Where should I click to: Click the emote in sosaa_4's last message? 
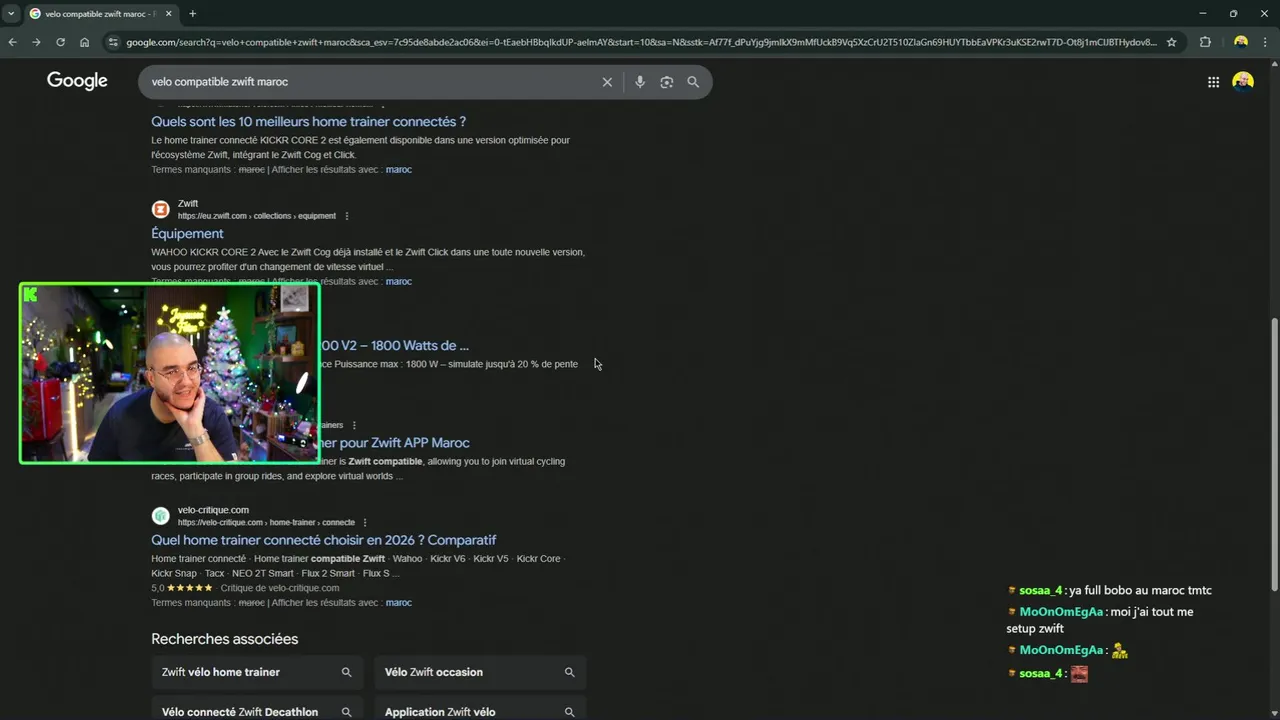1079,674
